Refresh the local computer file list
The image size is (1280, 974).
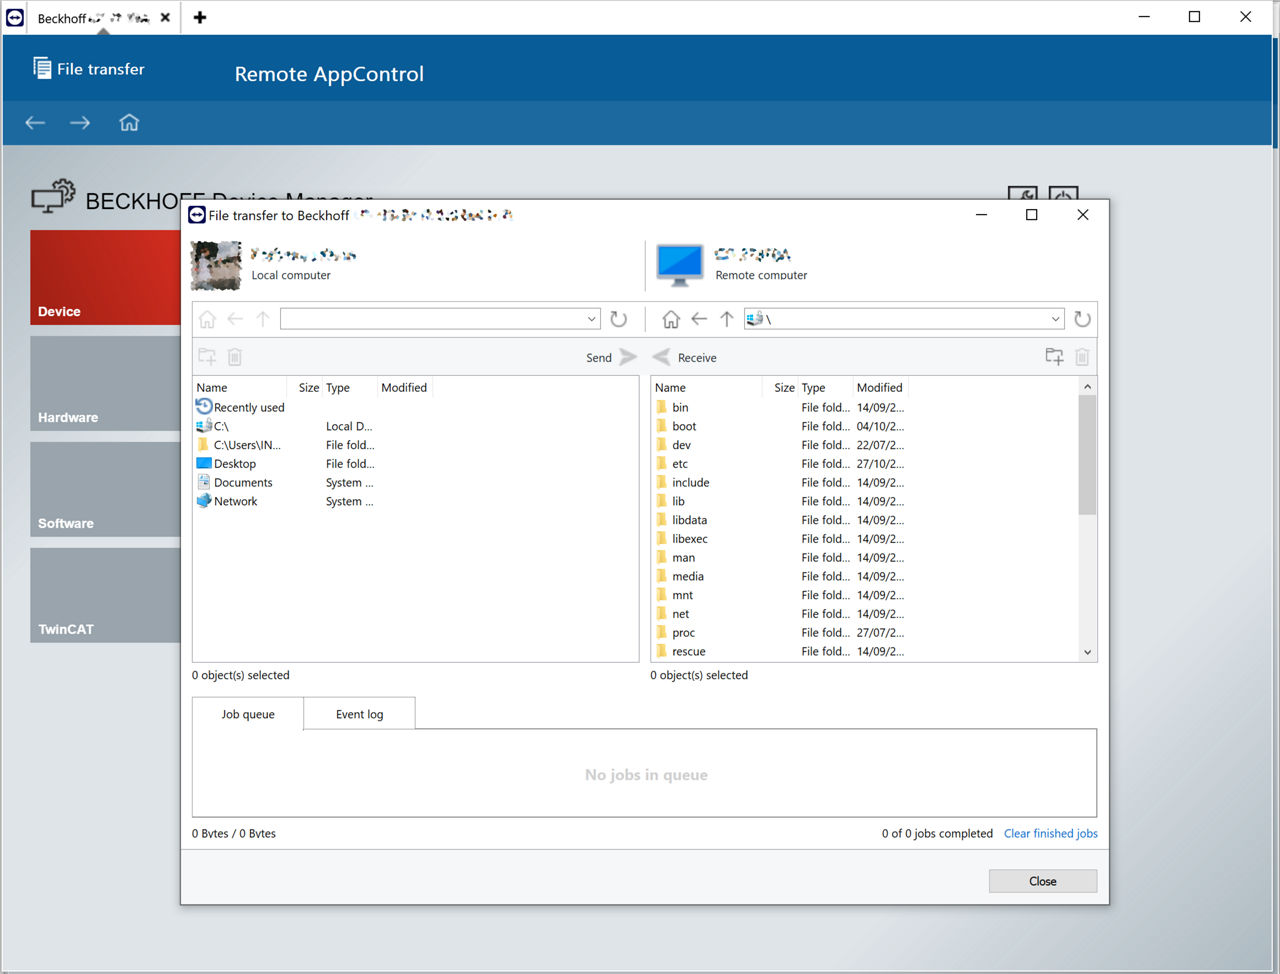(619, 319)
